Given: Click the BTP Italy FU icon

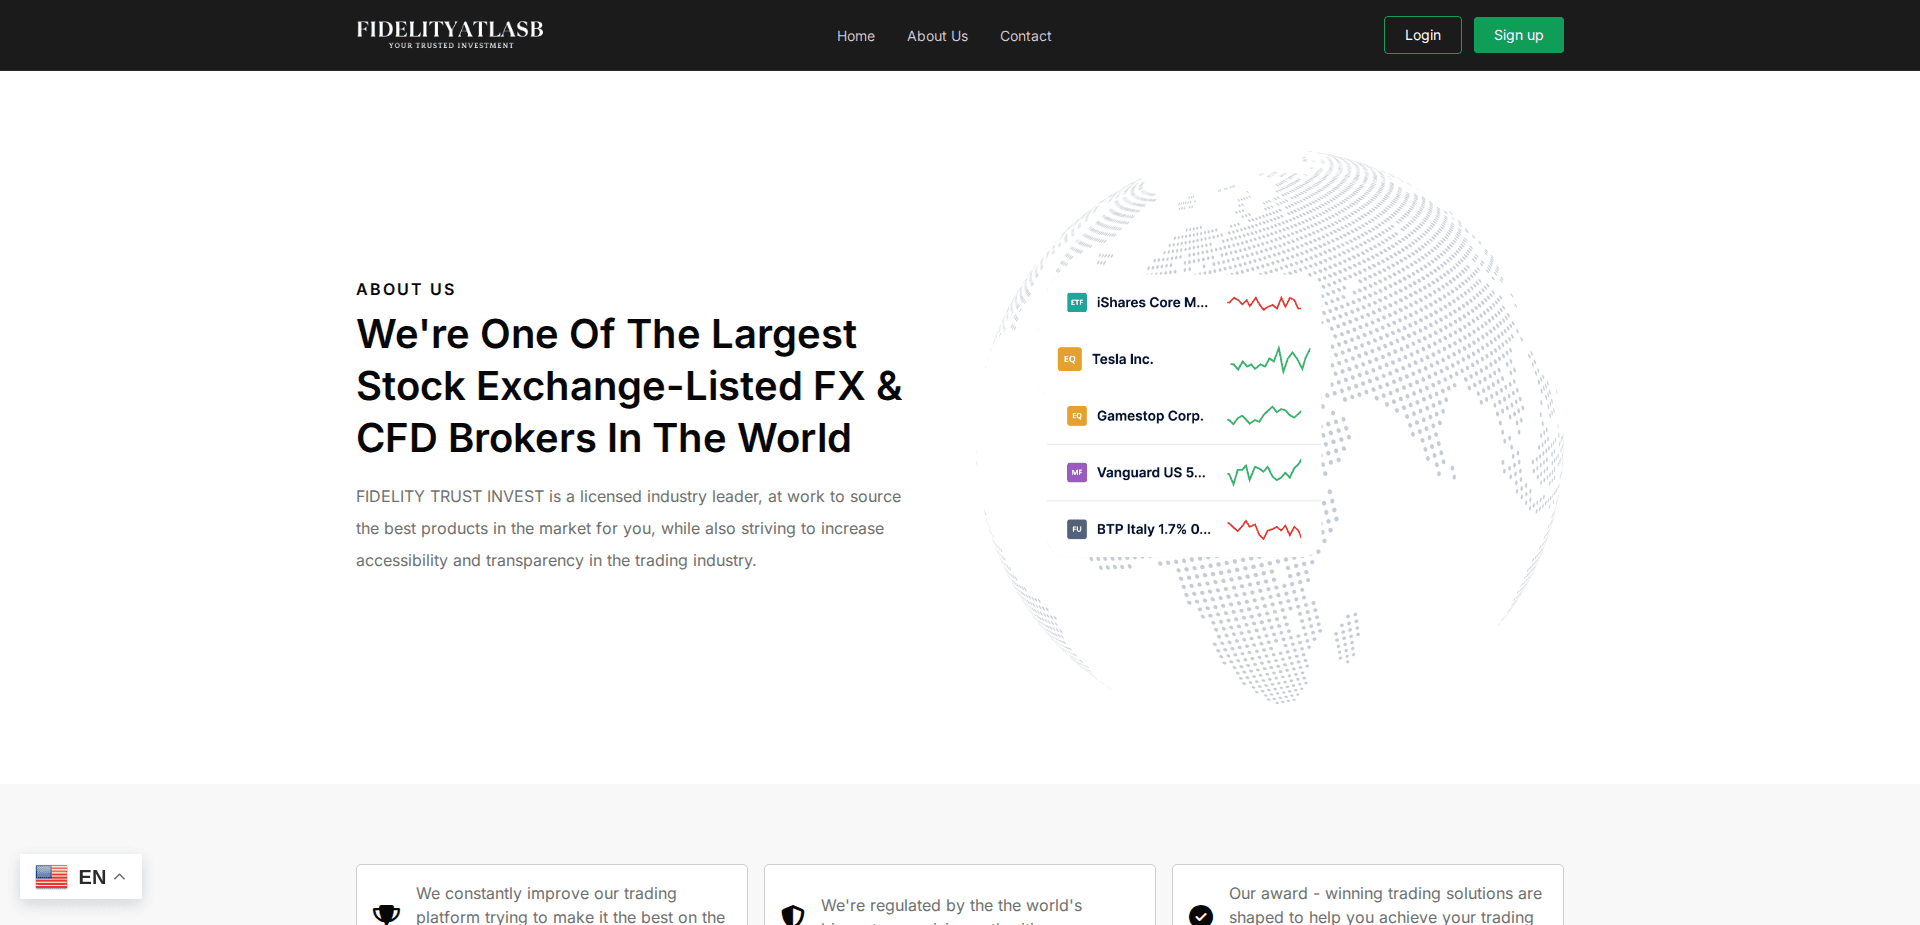Looking at the screenshot, I should tap(1077, 529).
